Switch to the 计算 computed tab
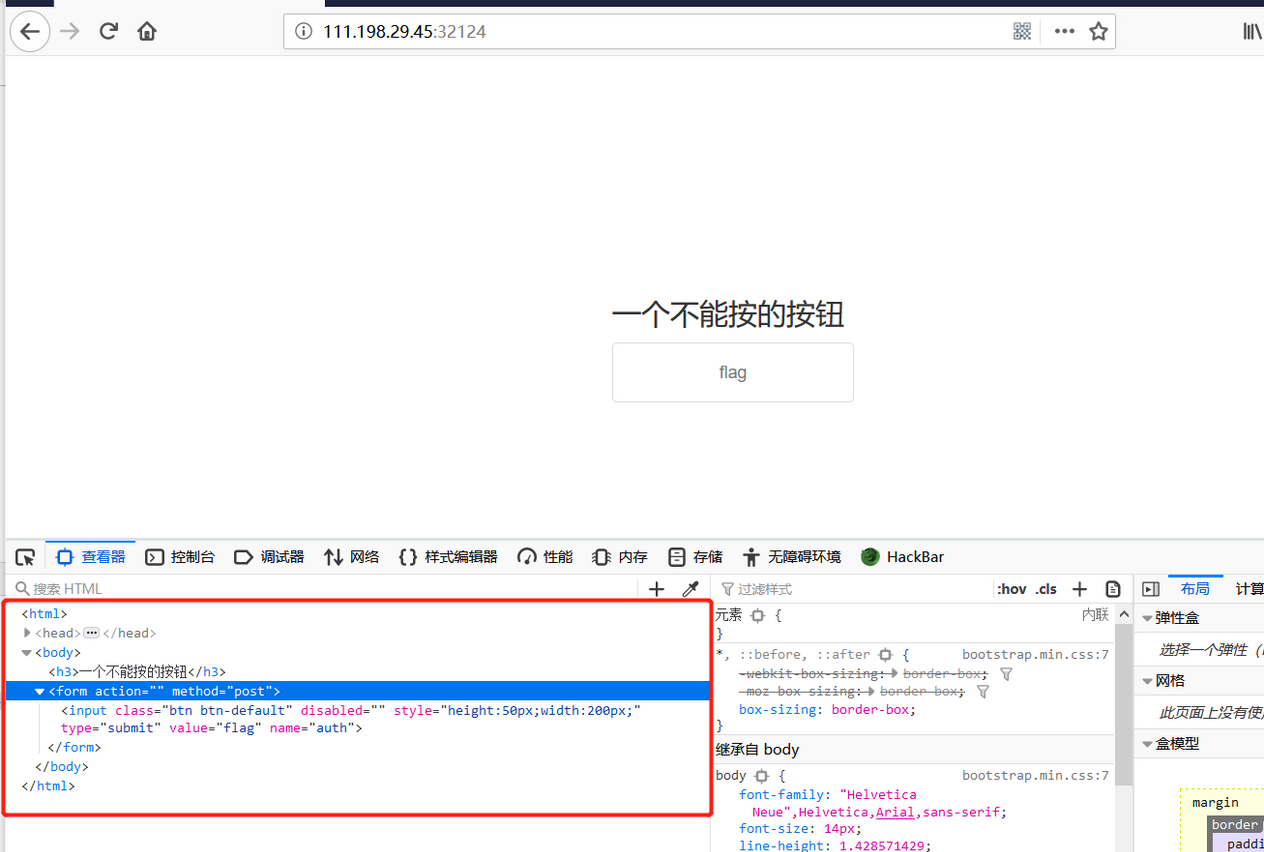Image resolution: width=1264 pixels, height=852 pixels. point(1249,589)
